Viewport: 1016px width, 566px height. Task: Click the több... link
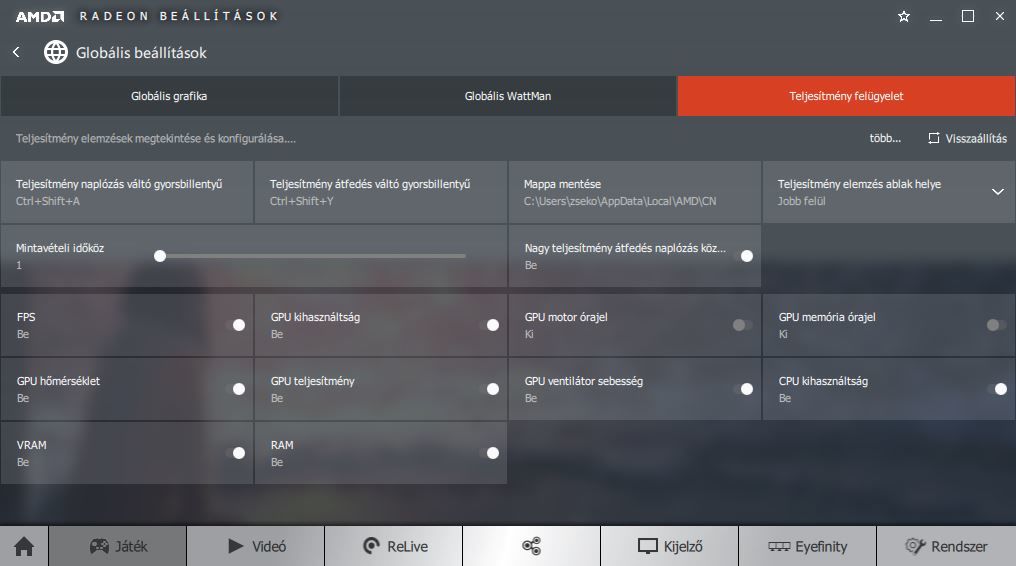[885, 138]
